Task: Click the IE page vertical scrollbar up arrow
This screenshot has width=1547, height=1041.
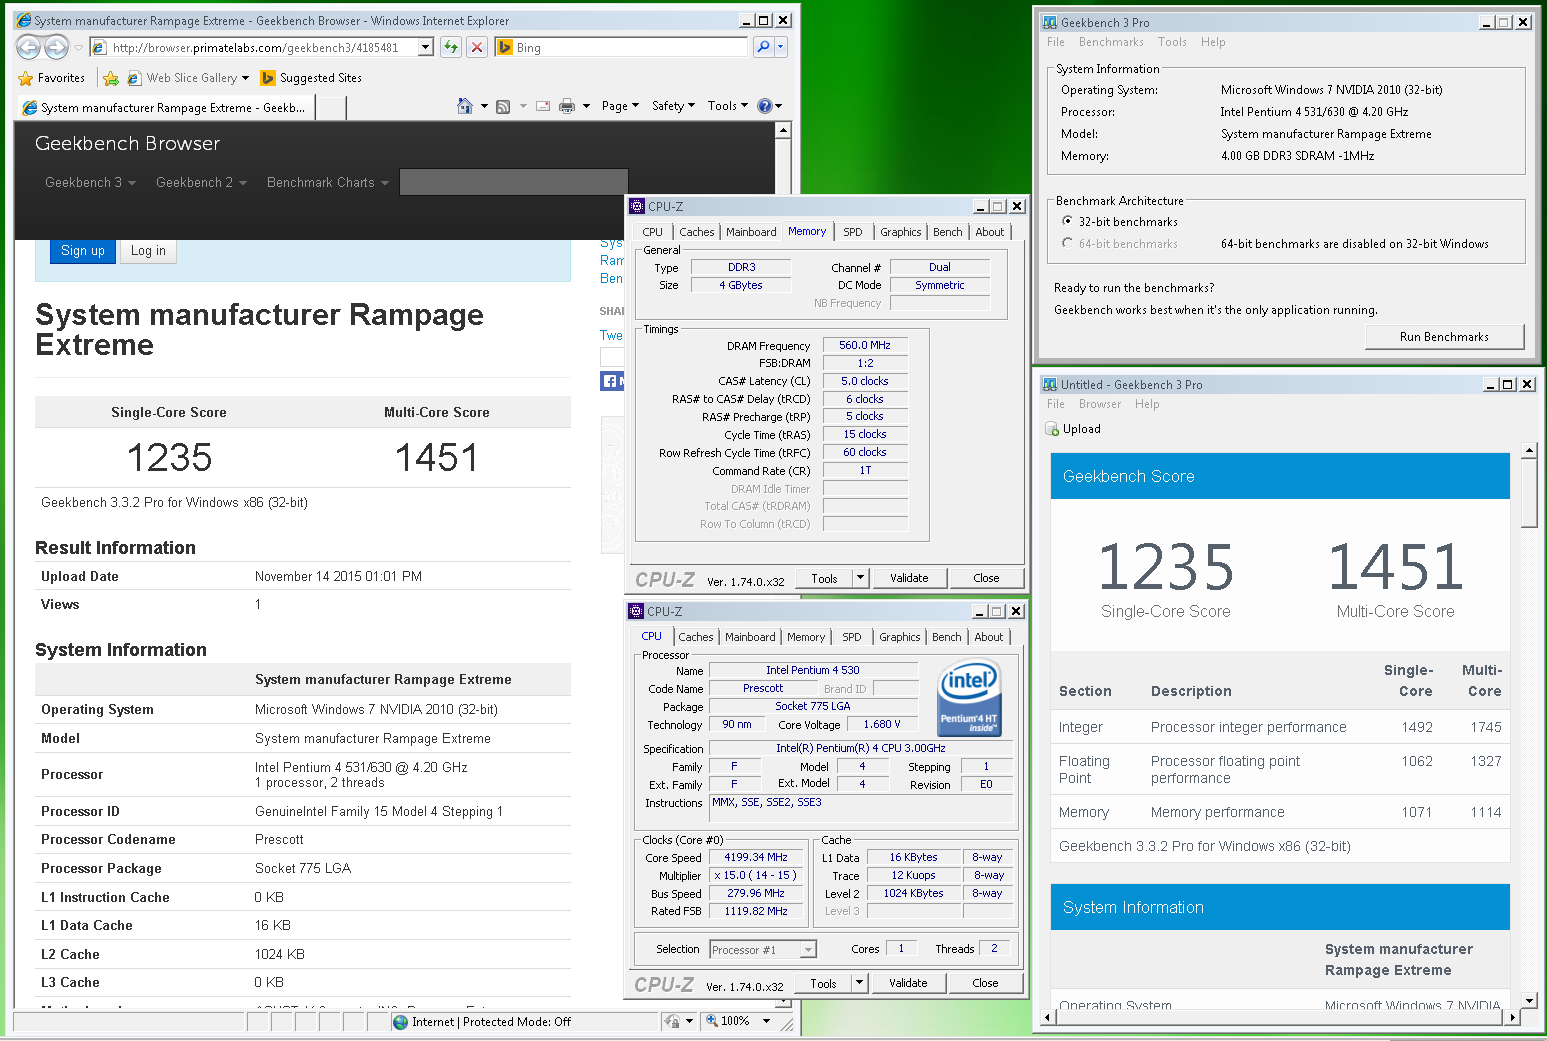Action: pyautogui.click(x=783, y=130)
